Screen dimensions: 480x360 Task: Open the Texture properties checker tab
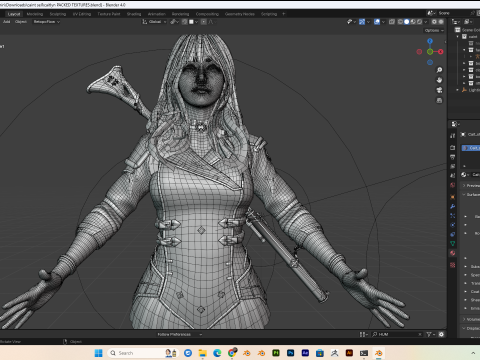452,265
